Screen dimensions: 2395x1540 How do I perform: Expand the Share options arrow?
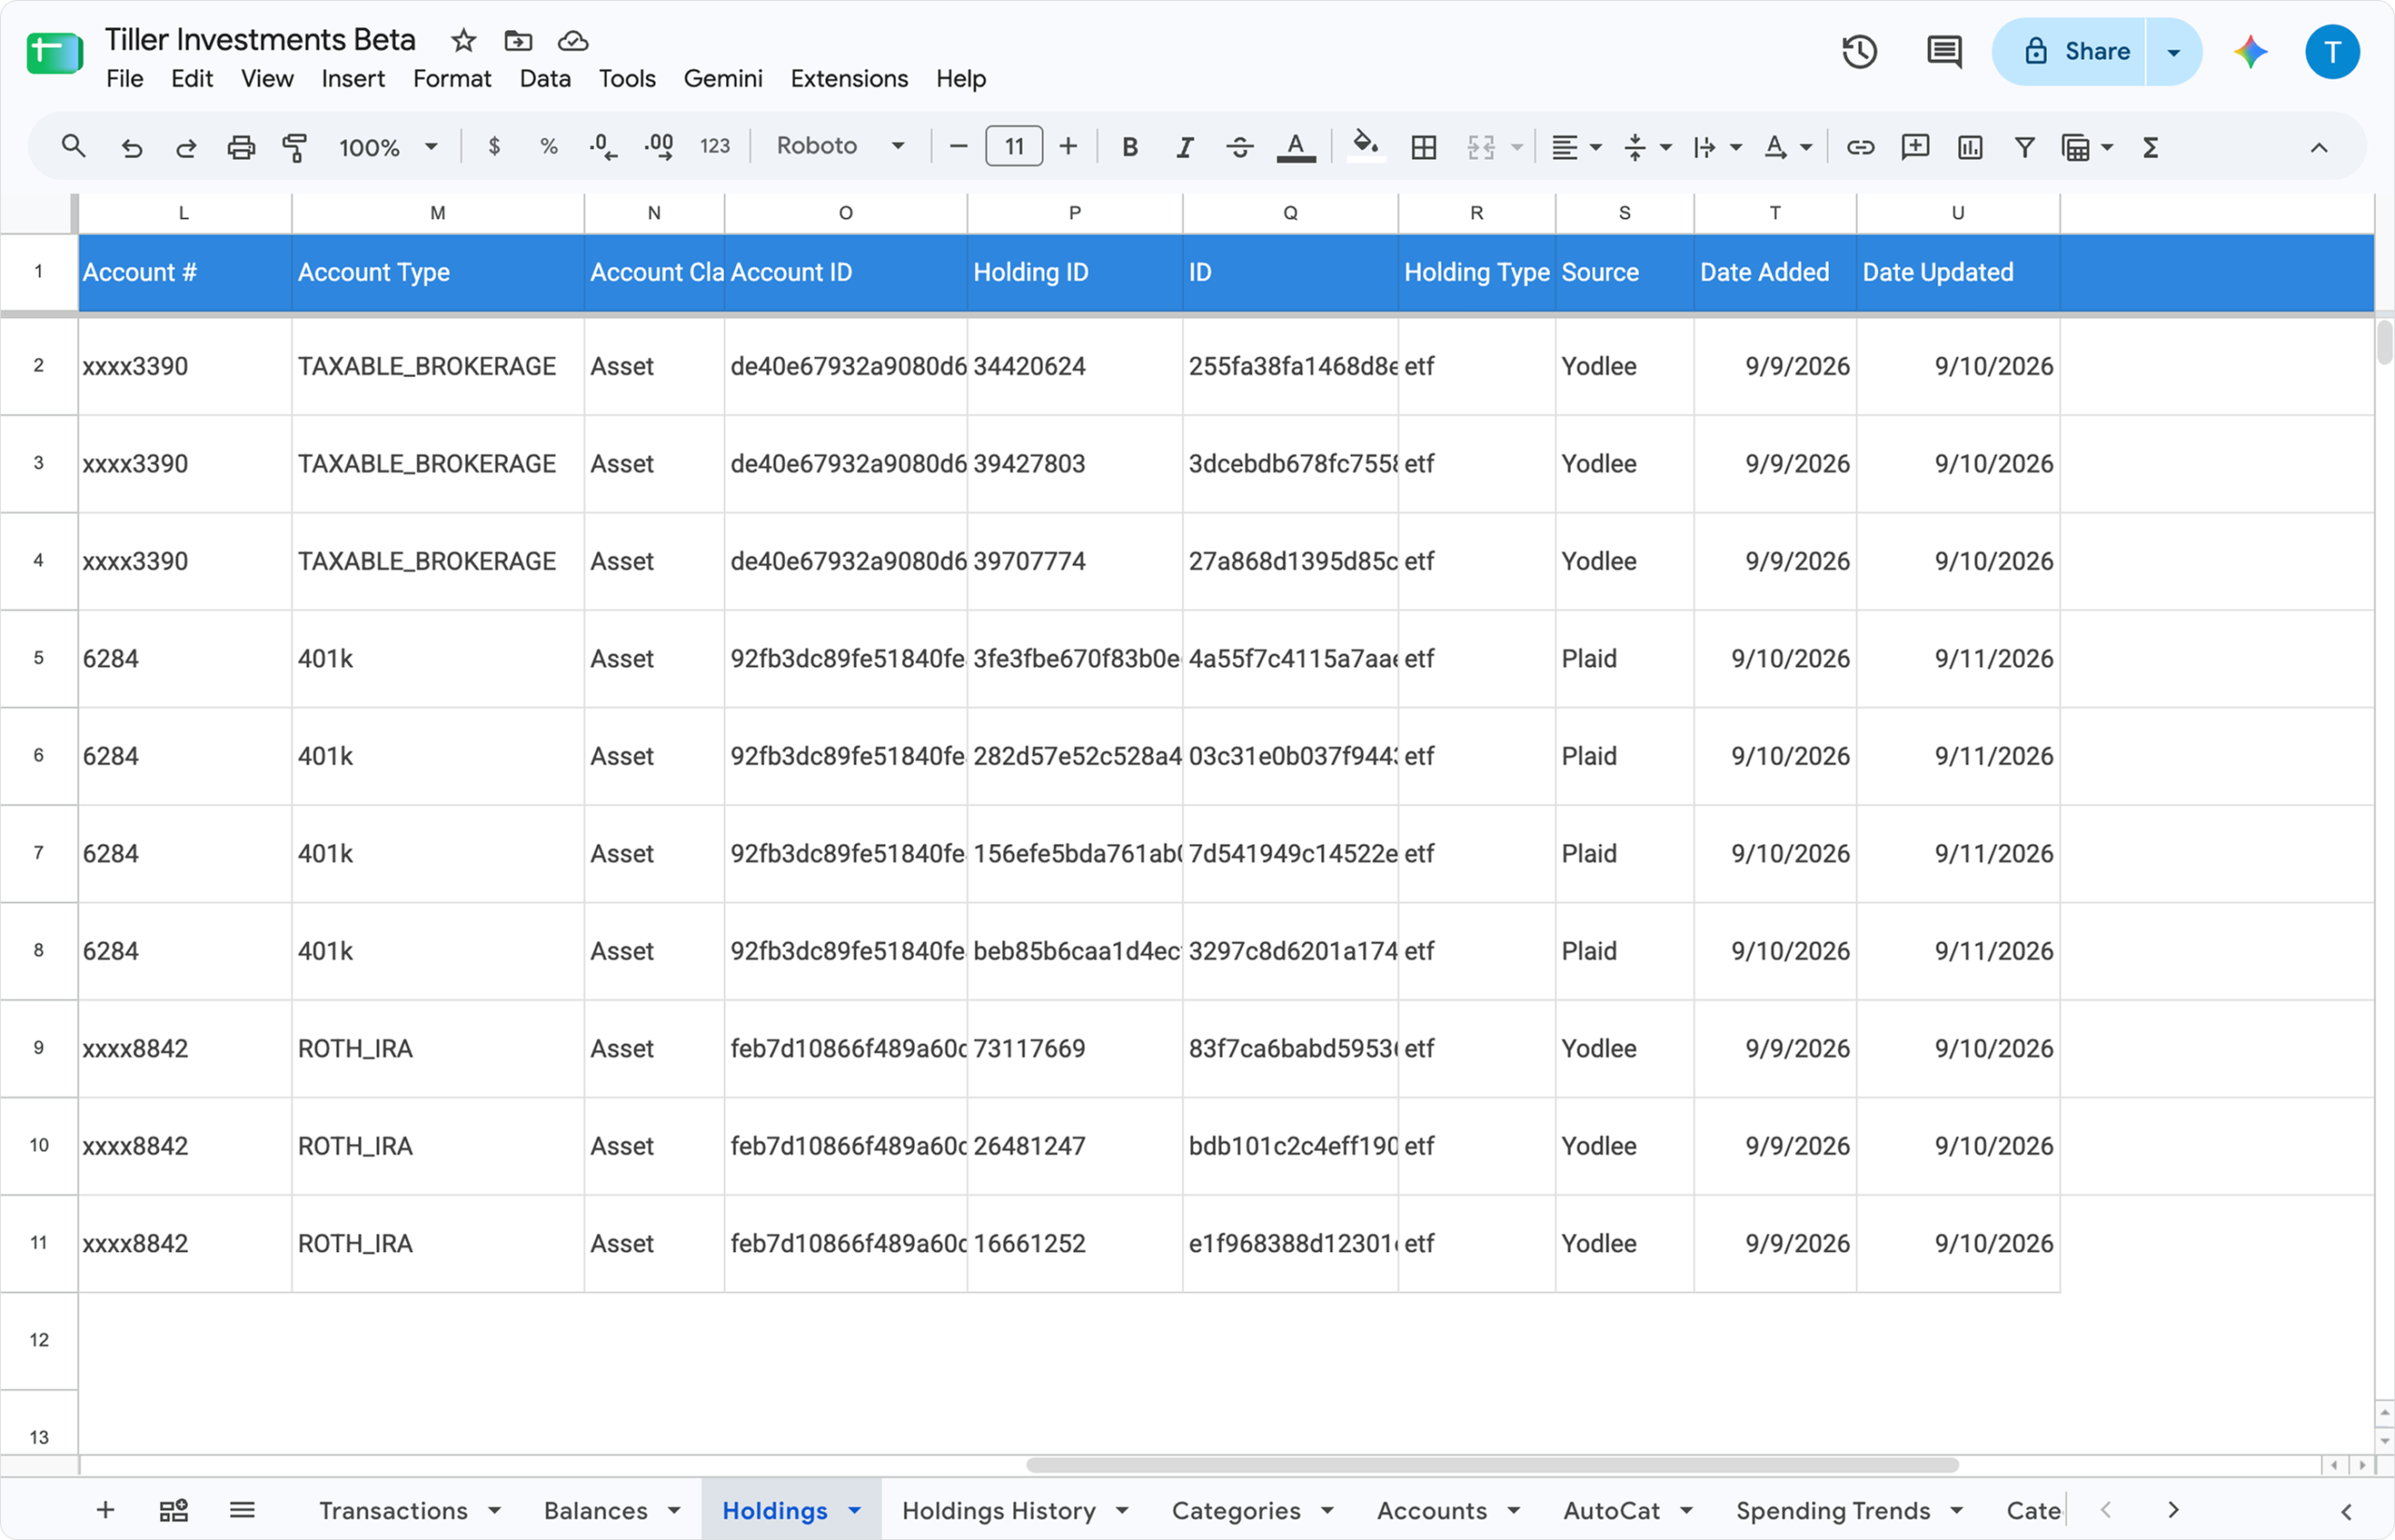2173,52
